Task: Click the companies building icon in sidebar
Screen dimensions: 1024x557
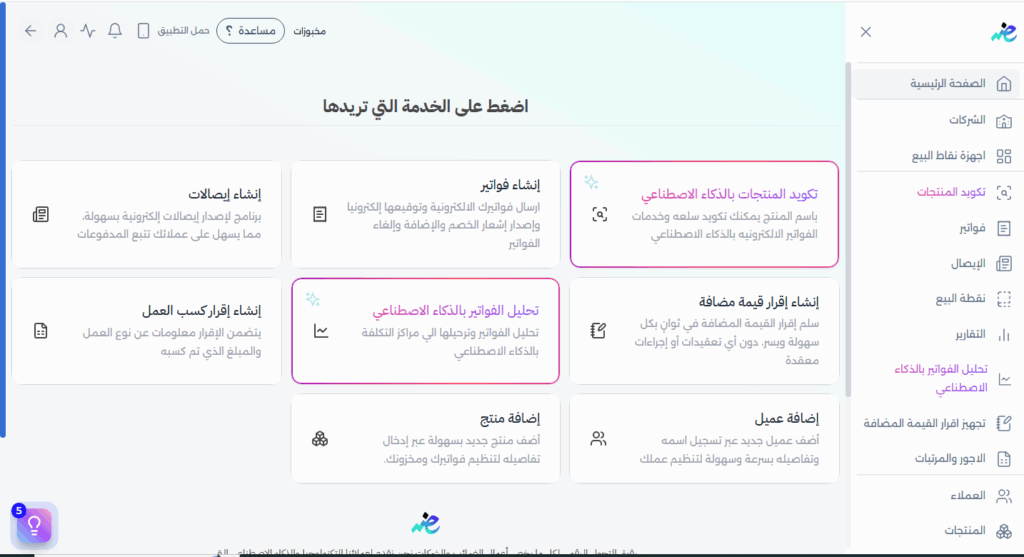Action: [x=1004, y=121]
